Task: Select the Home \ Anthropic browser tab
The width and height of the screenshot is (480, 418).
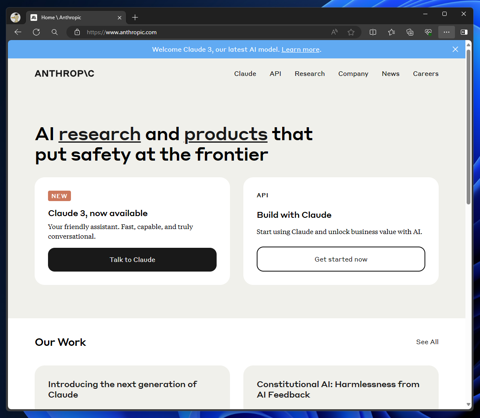Action: pos(76,17)
